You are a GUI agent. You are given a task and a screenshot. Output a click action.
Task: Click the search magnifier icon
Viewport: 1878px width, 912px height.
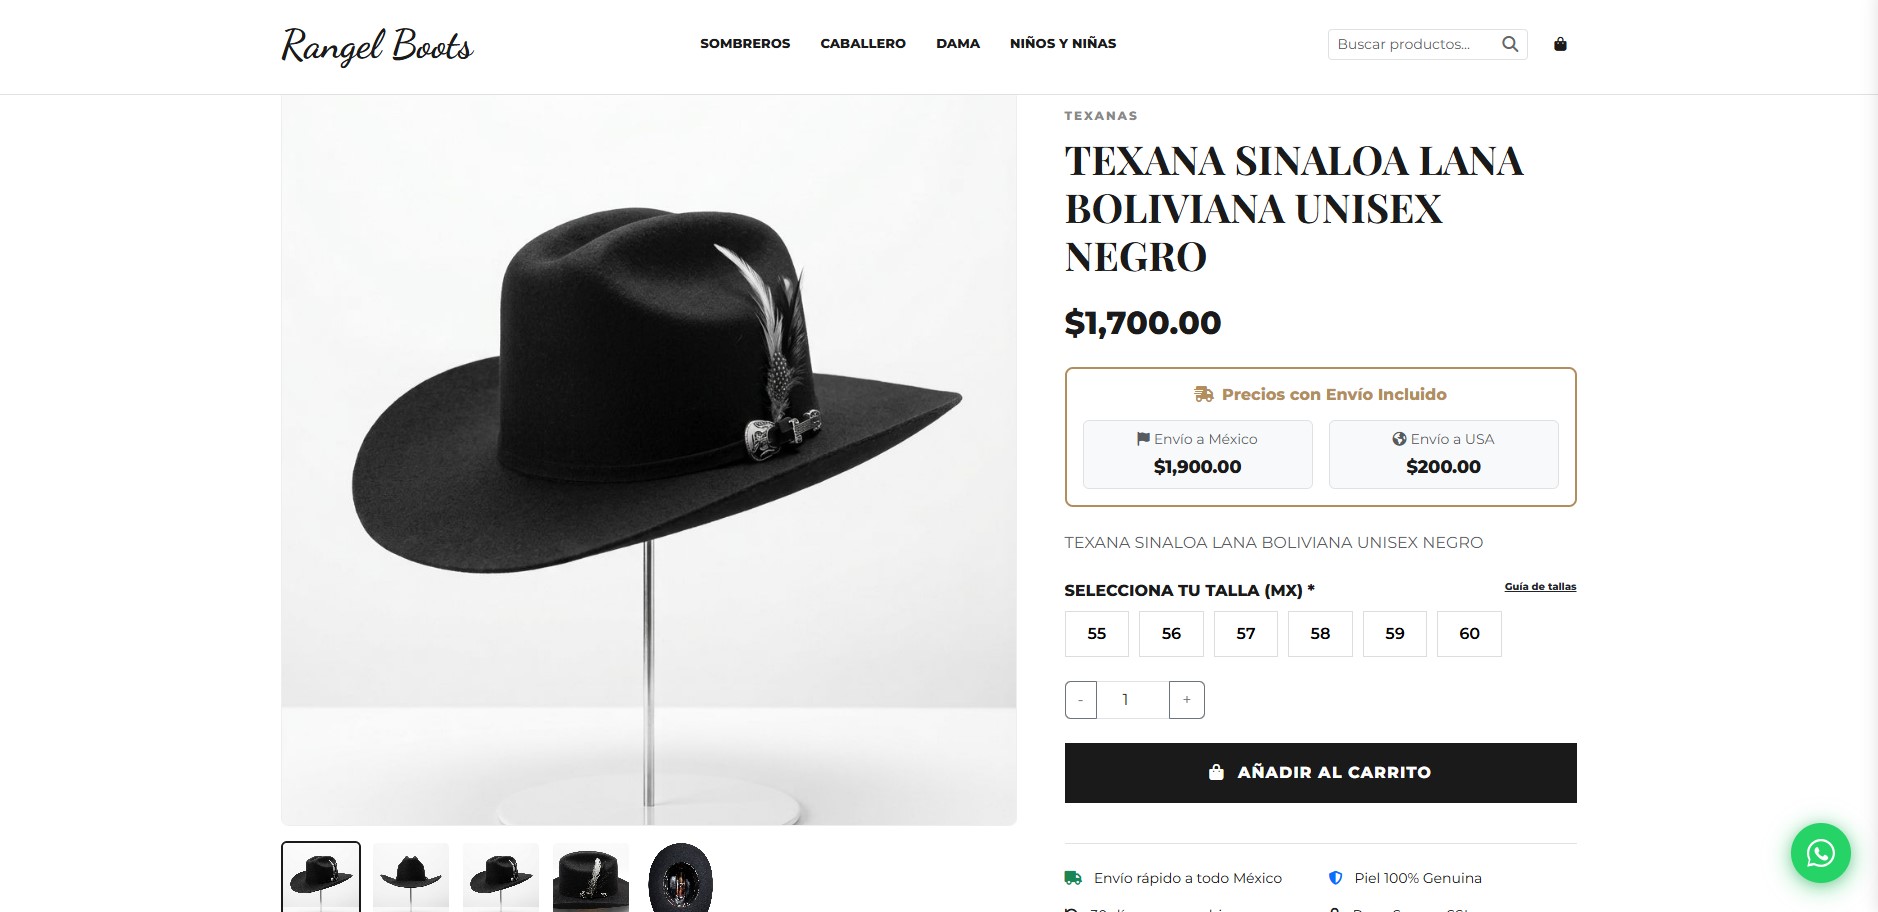[1510, 44]
